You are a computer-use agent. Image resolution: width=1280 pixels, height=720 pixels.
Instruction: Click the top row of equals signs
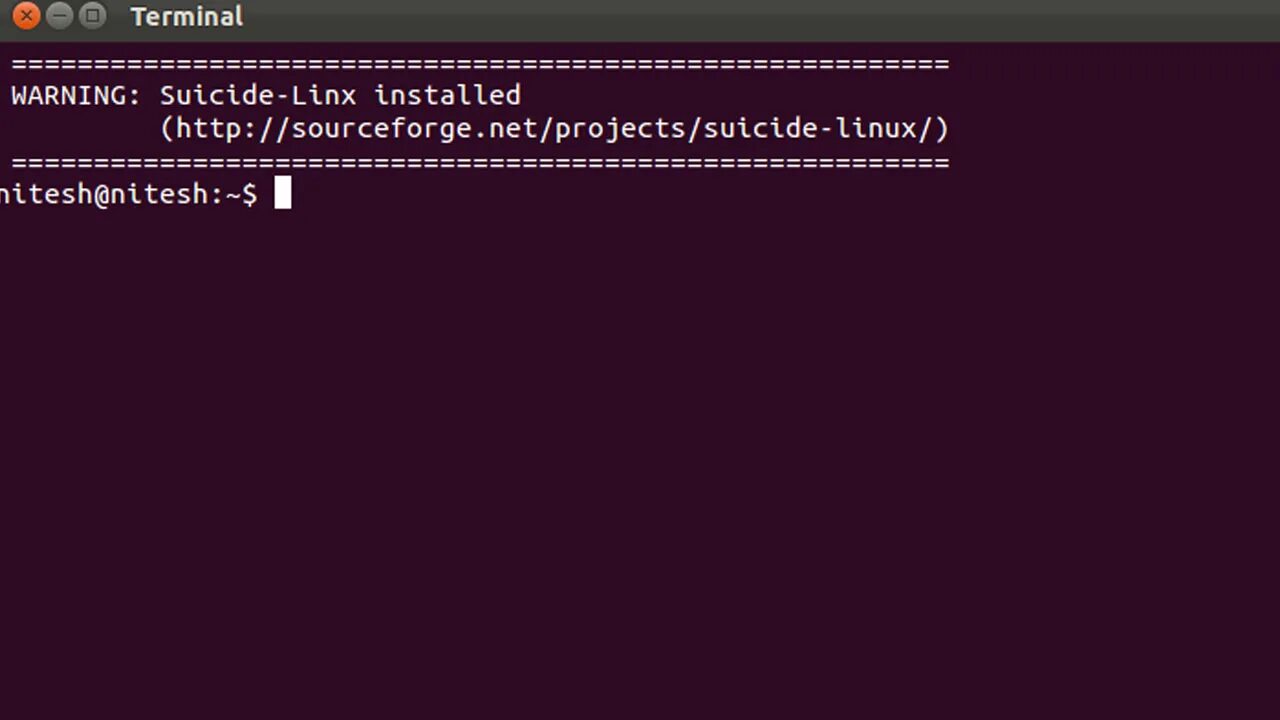click(480, 65)
